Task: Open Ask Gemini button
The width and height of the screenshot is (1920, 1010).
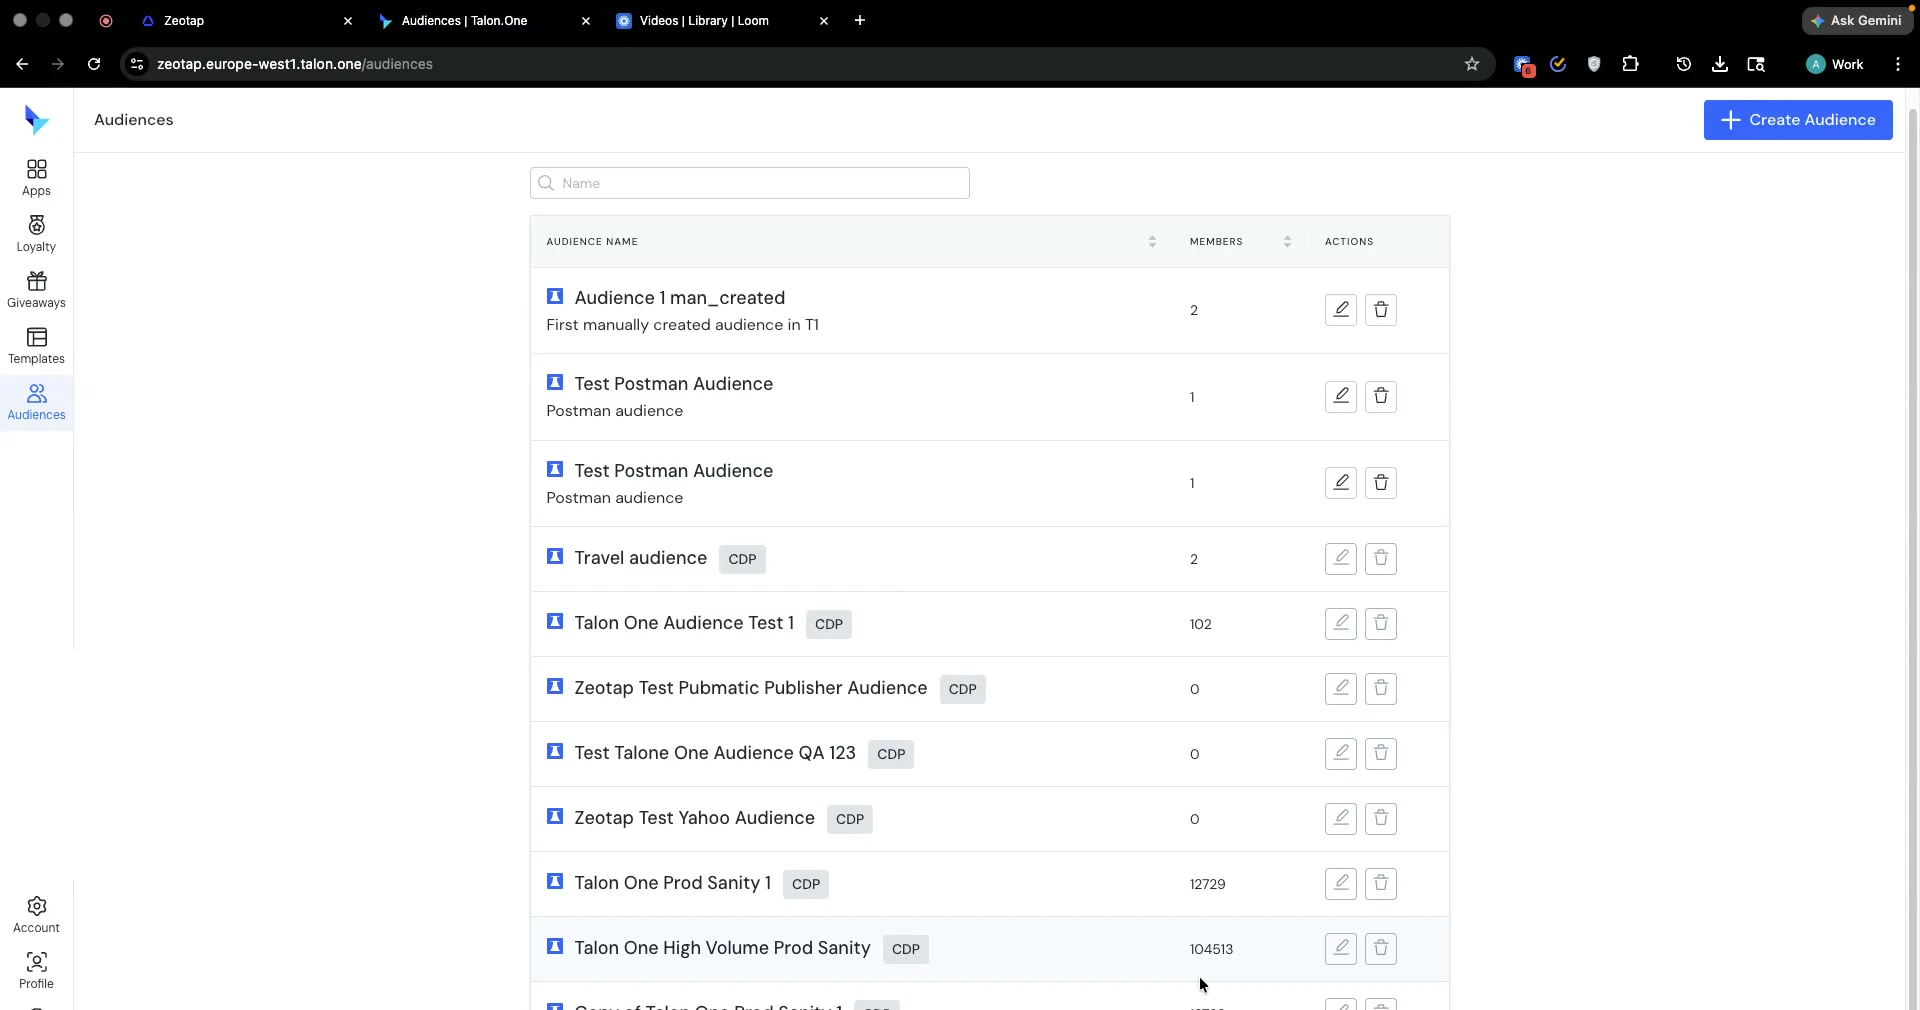Action: [x=1856, y=21]
